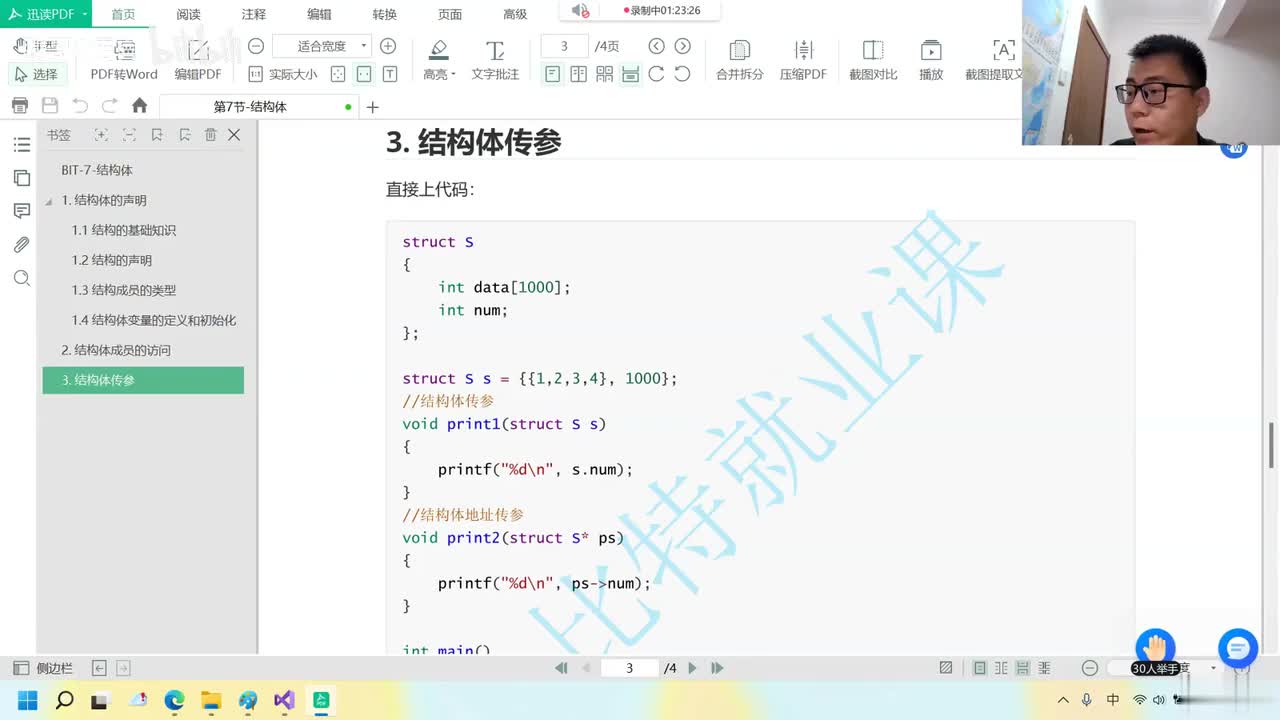The image size is (1280, 720).
Task: Redo the last action
Action: point(110,106)
